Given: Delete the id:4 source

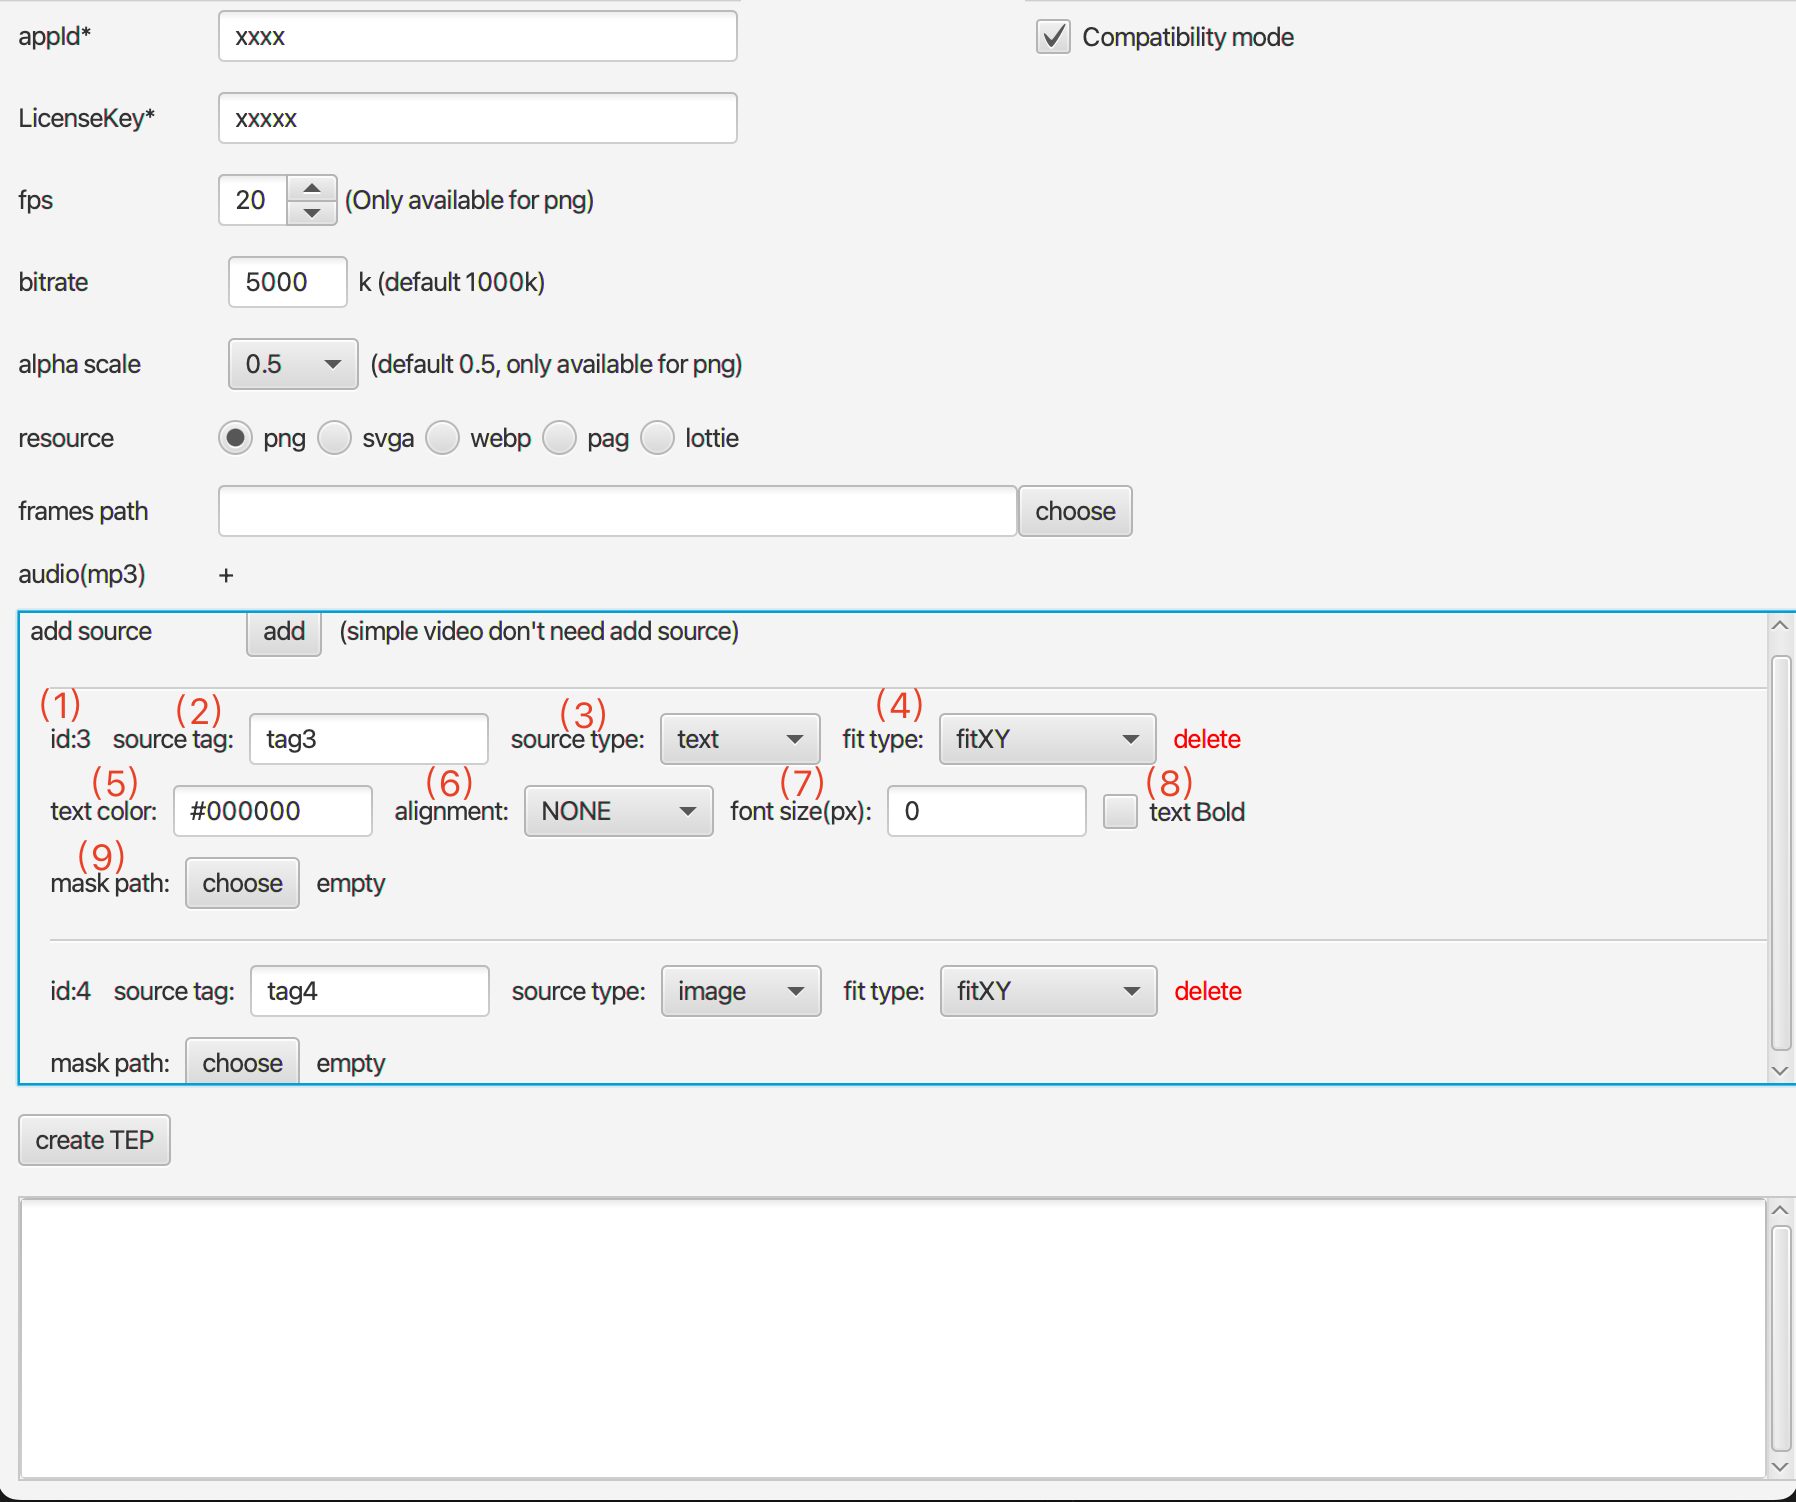Looking at the screenshot, I should pyautogui.click(x=1208, y=991).
